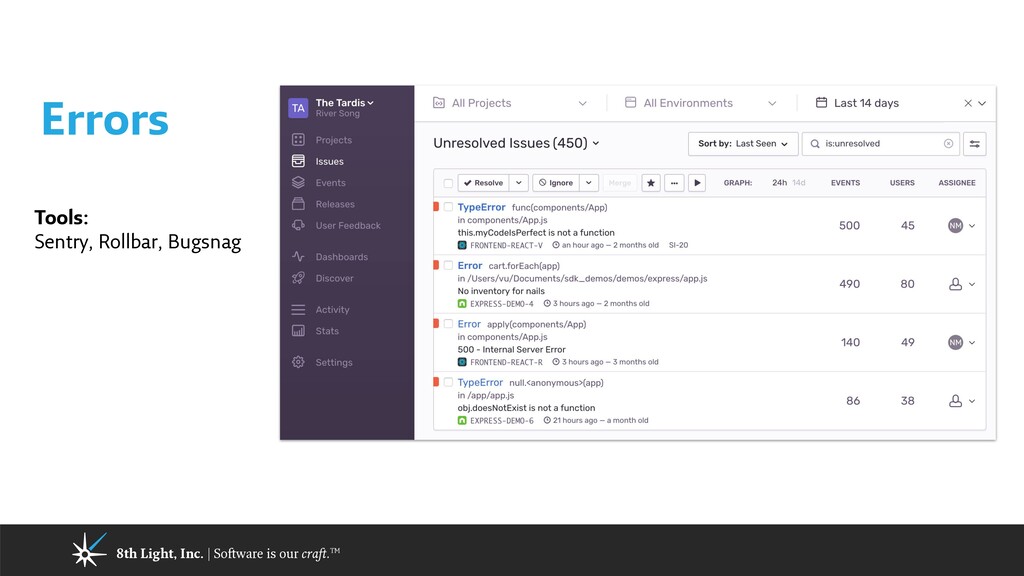
Task: Open the Projects sidebar icon
Action: (x=298, y=140)
